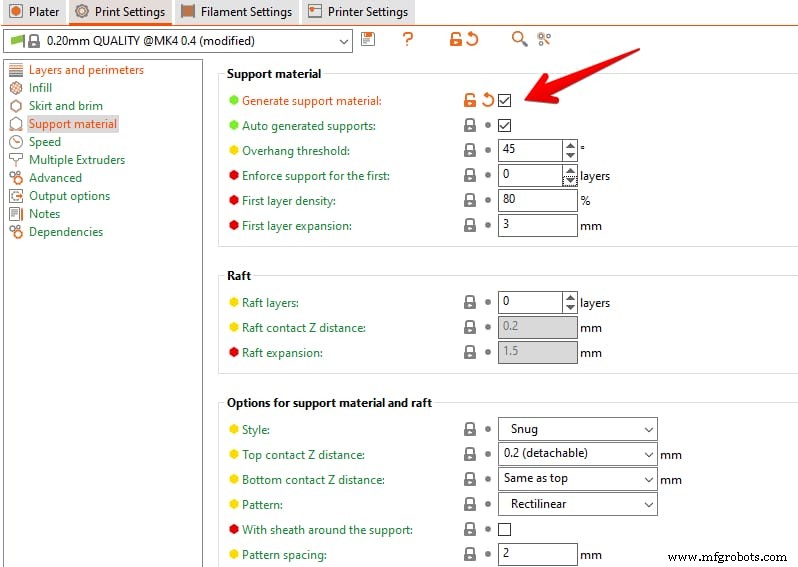798x567 pixels.
Task: Click the First layer expansion label
Action: (x=297, y=225)
